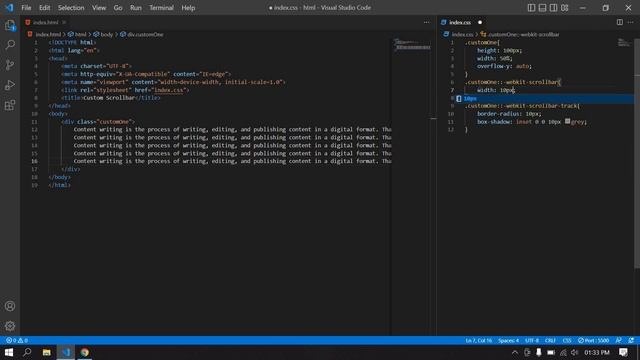
Task: Click the Visual Studio Code taskbar icon
Action: 66,352
